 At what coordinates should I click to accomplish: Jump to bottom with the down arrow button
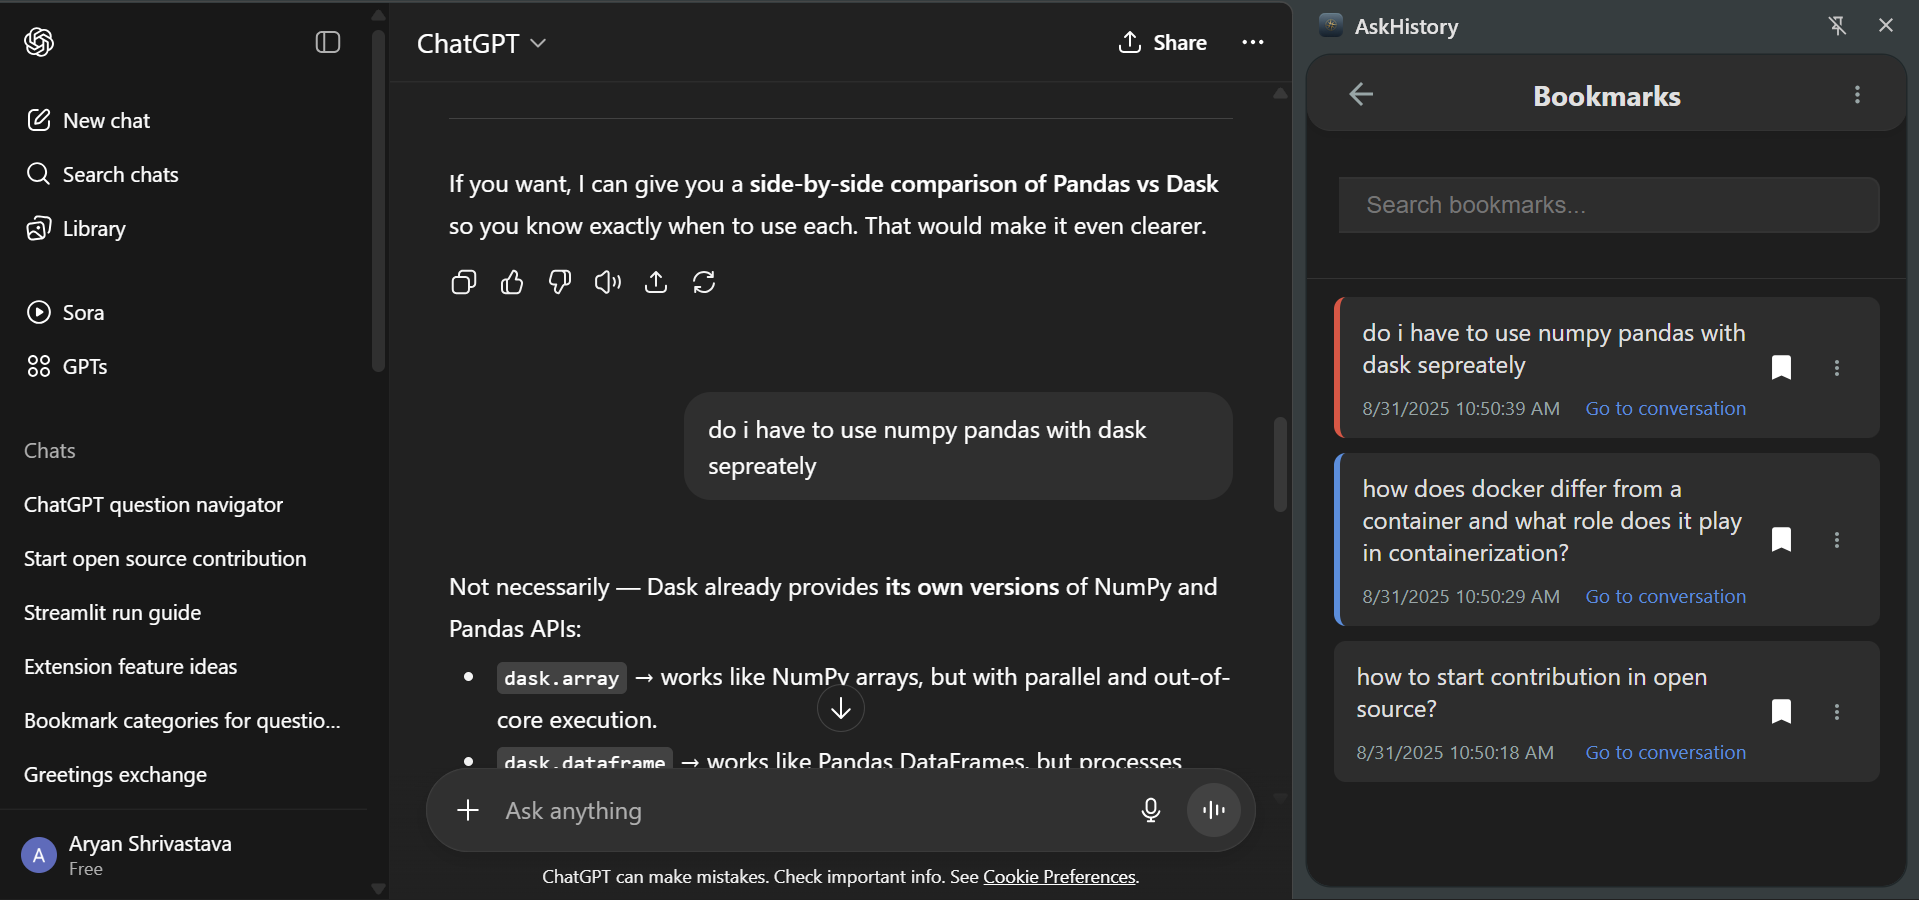841,709
